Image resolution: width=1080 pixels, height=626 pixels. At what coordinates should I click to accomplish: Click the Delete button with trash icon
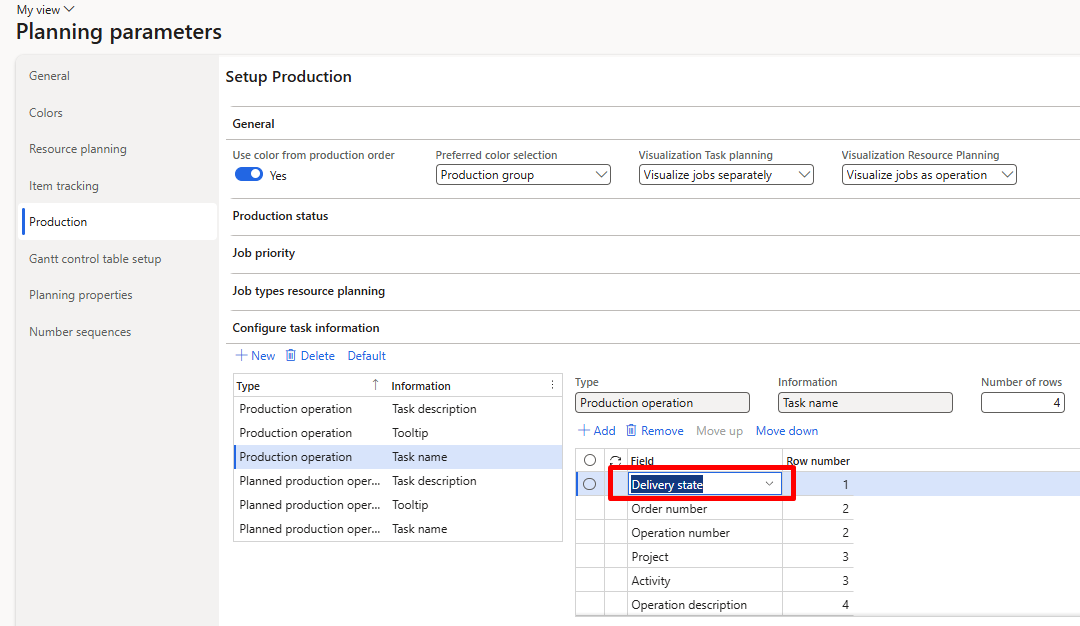311,356
